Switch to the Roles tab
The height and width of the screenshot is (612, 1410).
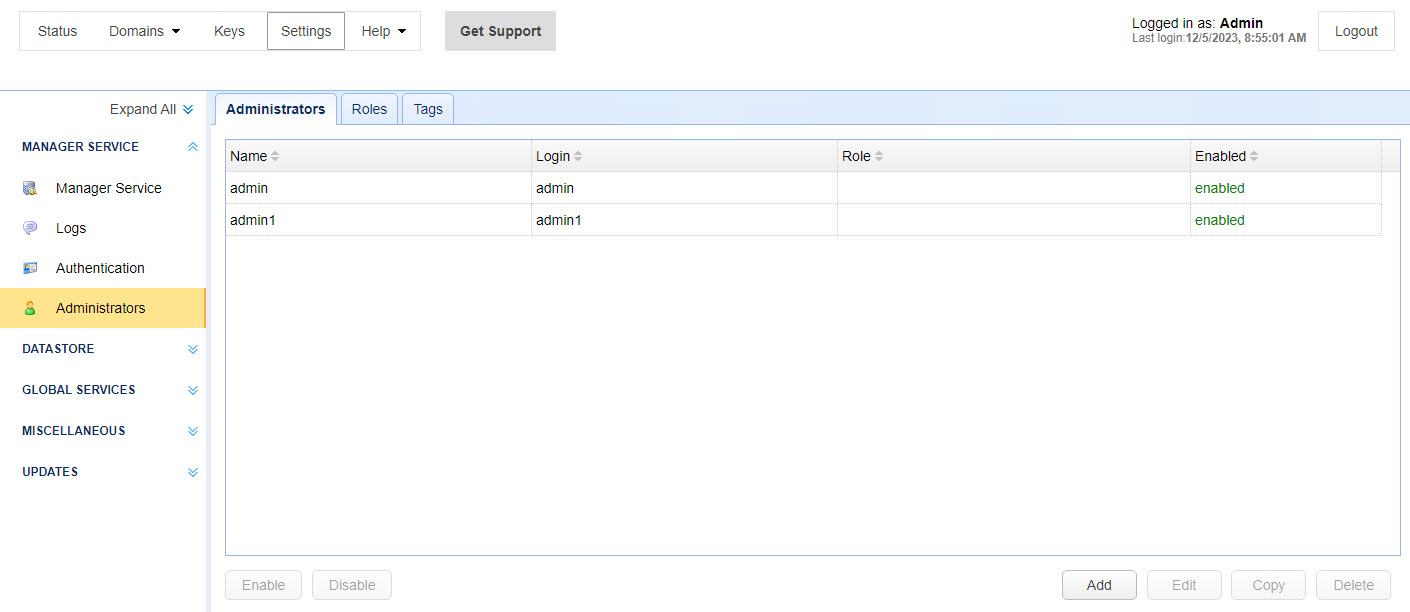pos(369,109)
